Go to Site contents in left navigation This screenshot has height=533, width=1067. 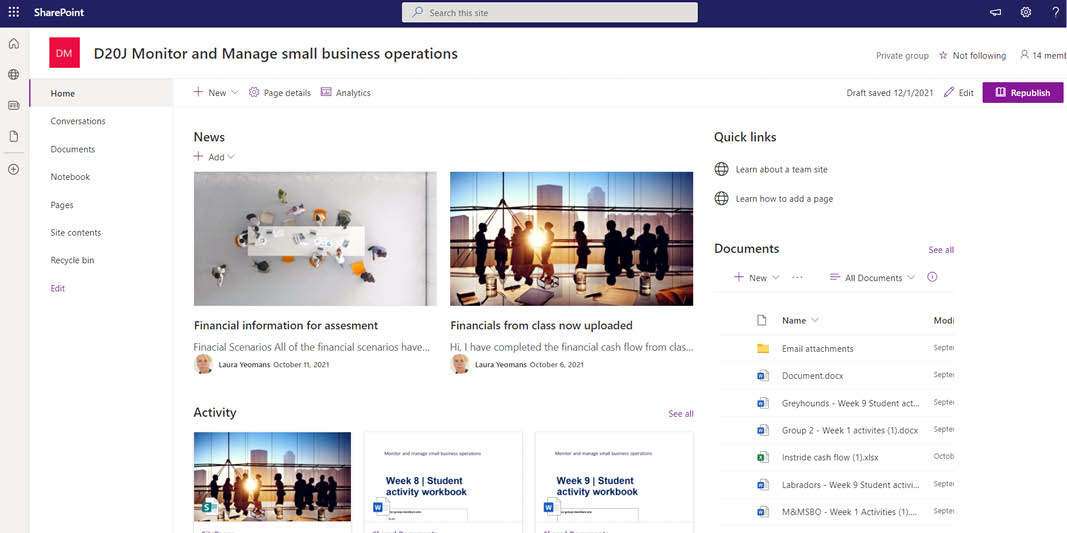[76, 233]
